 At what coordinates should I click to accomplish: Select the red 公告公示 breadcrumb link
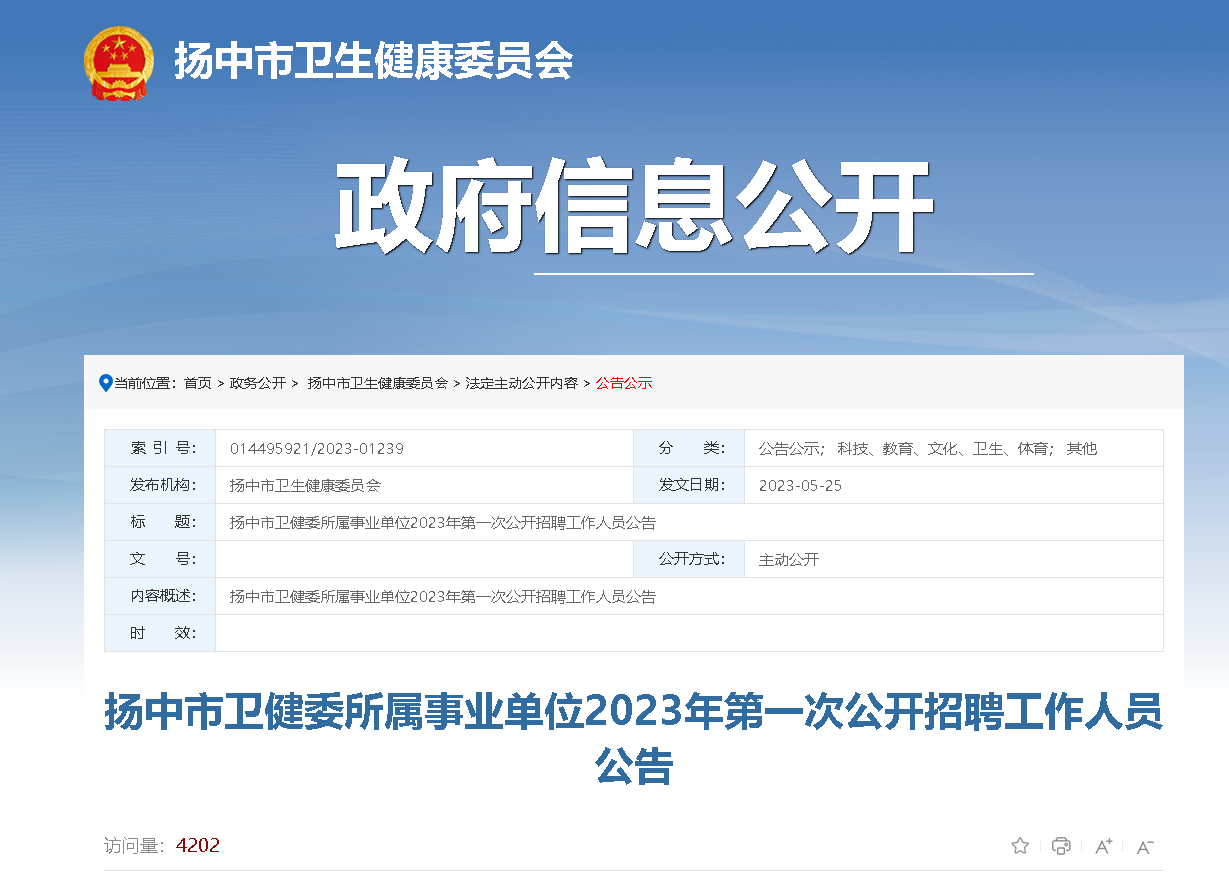pyautogui.click(x=624, y=383)
